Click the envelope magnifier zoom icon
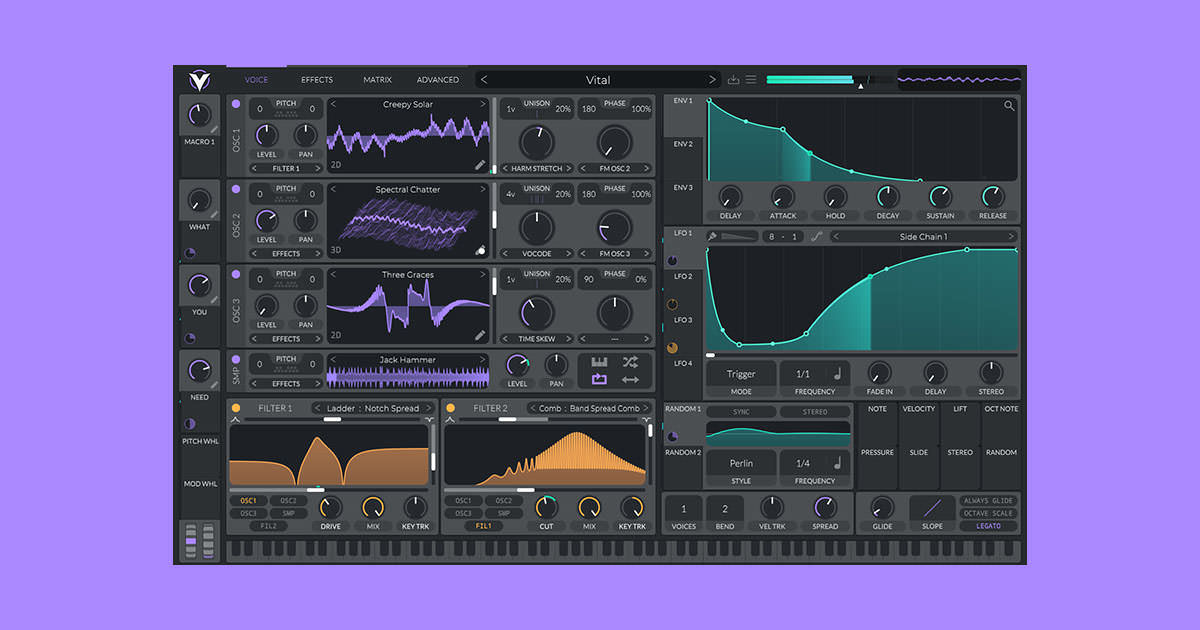Image resolution: width=1200 pixels, height=630 pixels. coord(1009,106)
